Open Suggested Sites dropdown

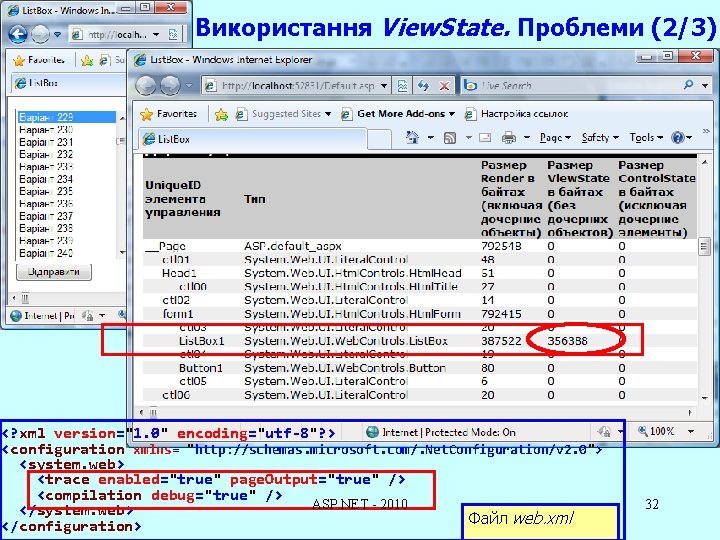coord(328,114)
